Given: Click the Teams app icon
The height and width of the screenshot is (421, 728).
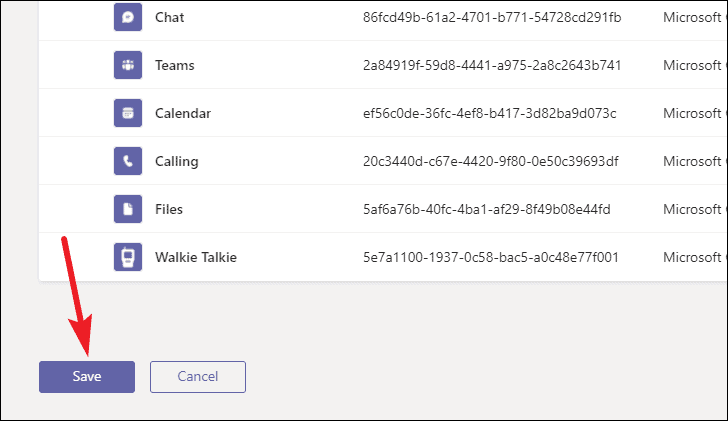Looking at the screenshot, I should pos(128,66).
